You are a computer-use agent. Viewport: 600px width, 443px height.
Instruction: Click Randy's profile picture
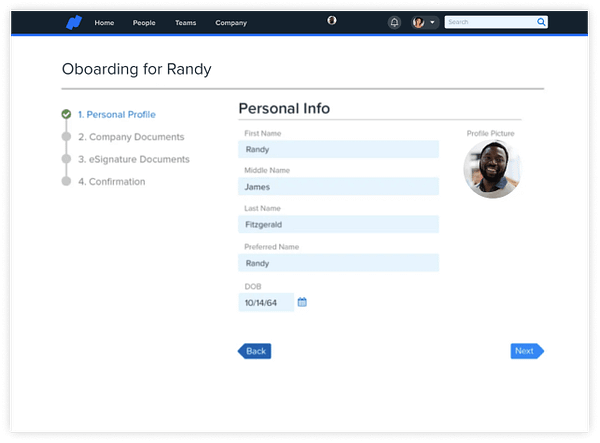[x=491, y=169]
